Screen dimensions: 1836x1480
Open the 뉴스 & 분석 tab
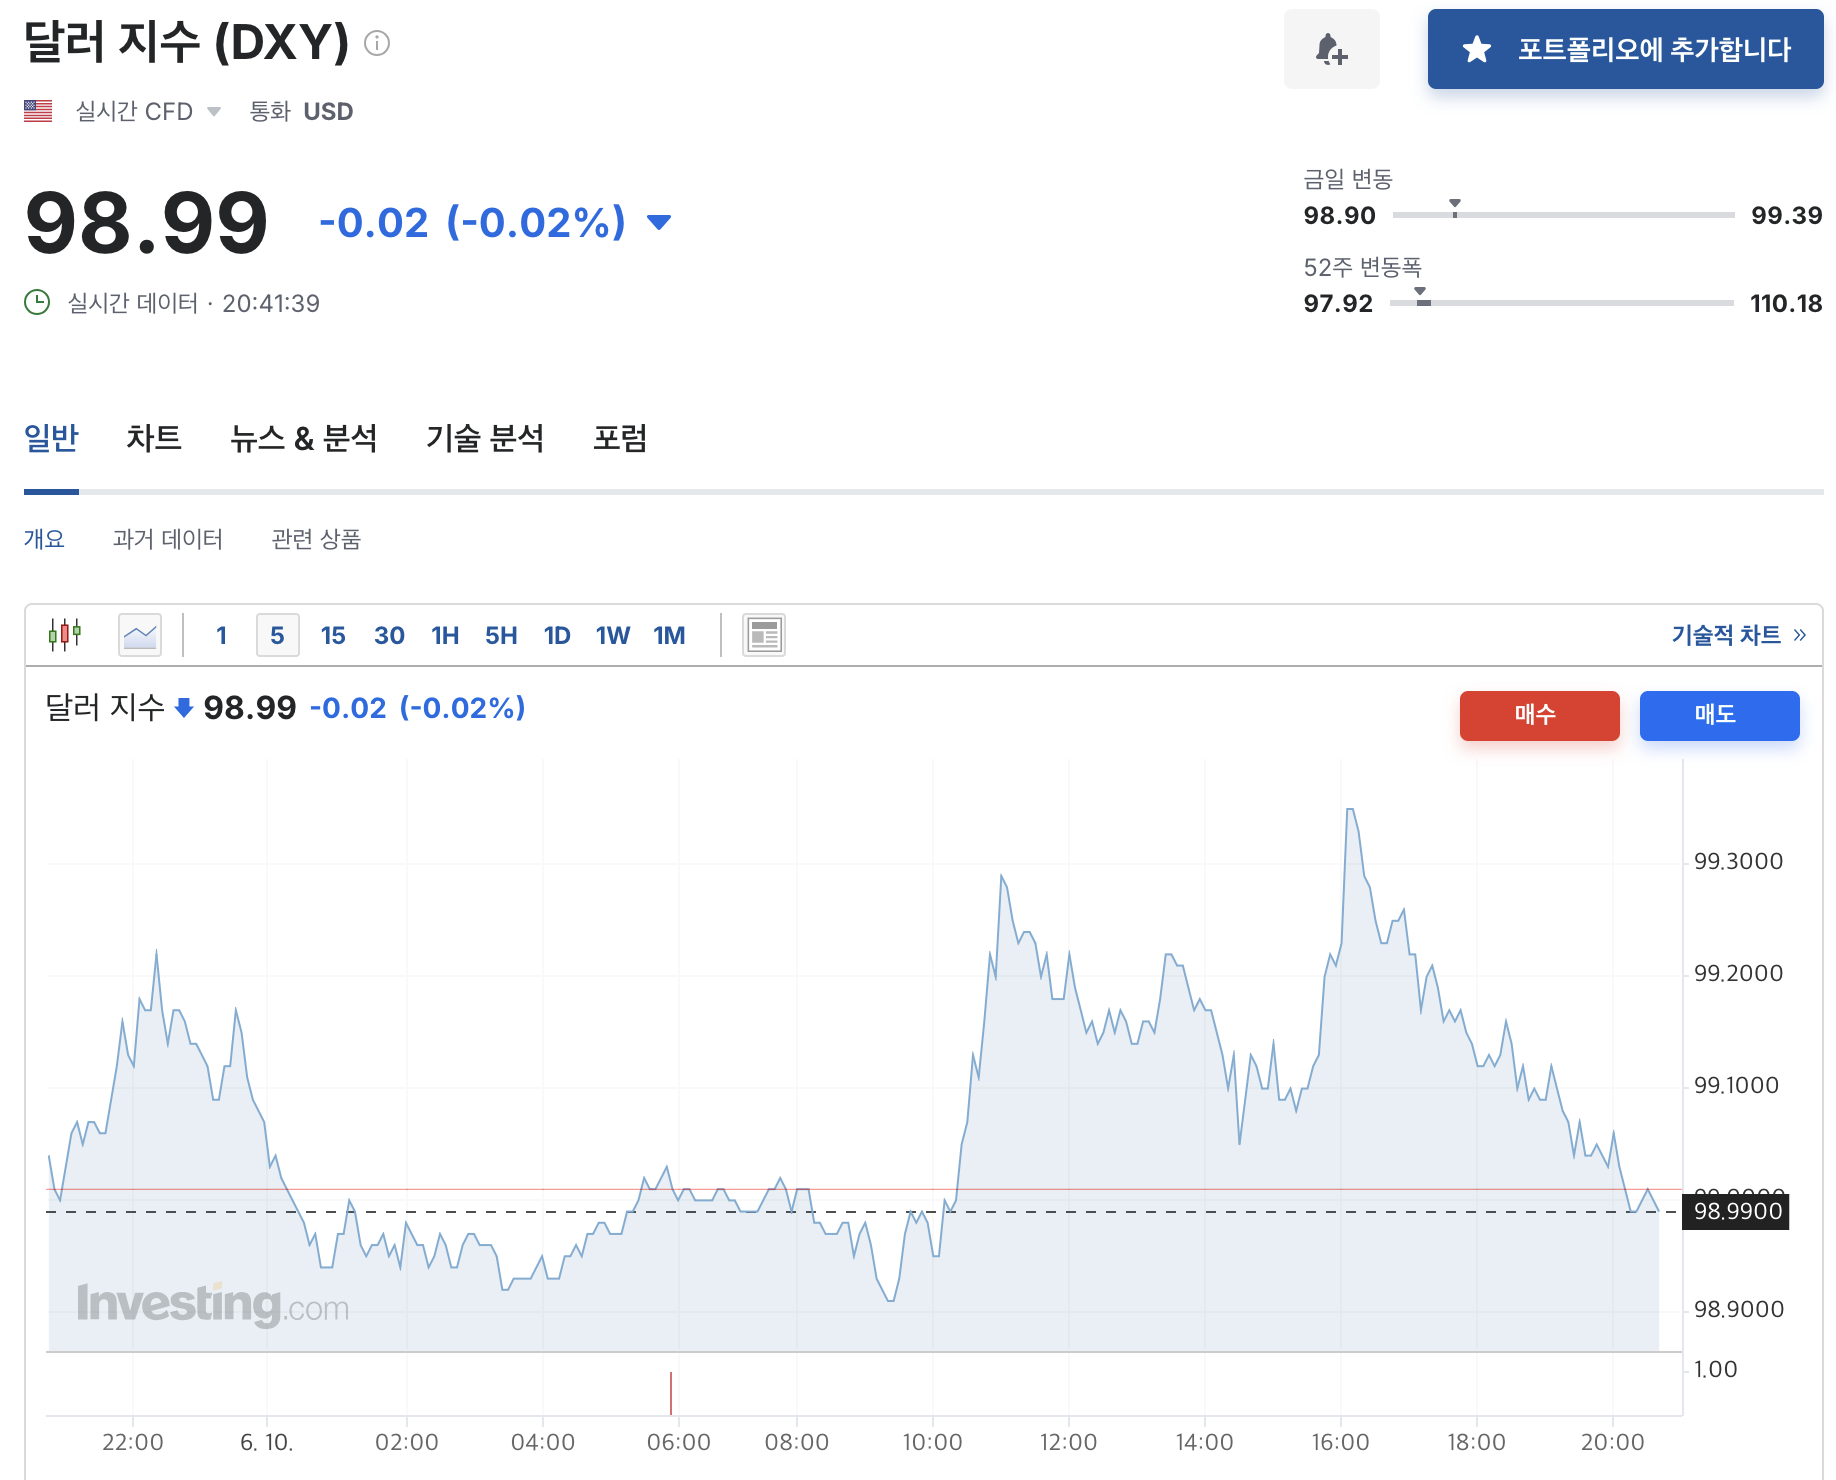304,438
